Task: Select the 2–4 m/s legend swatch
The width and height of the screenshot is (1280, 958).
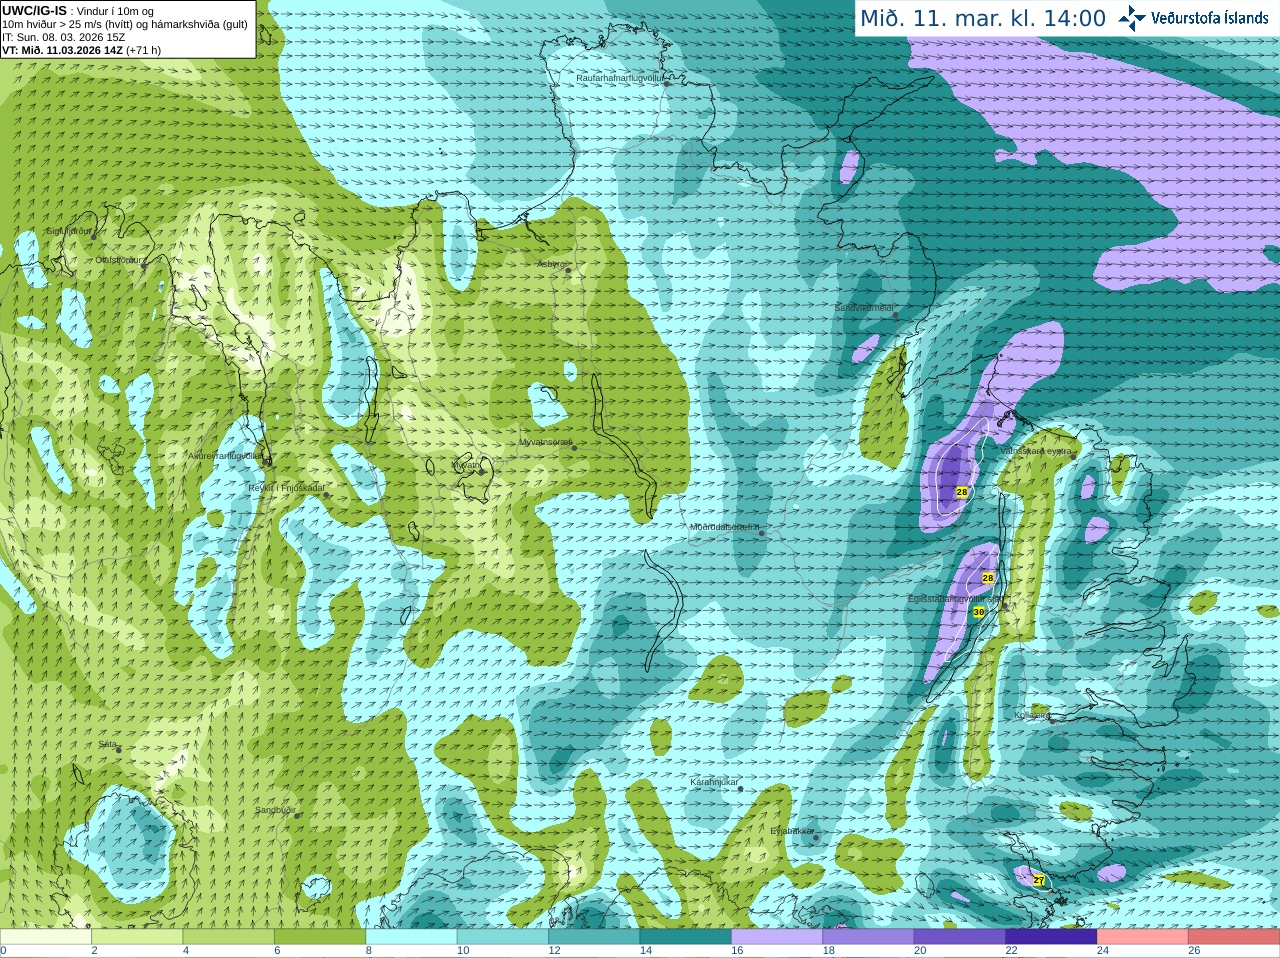Action: click(x=137, y=937)
